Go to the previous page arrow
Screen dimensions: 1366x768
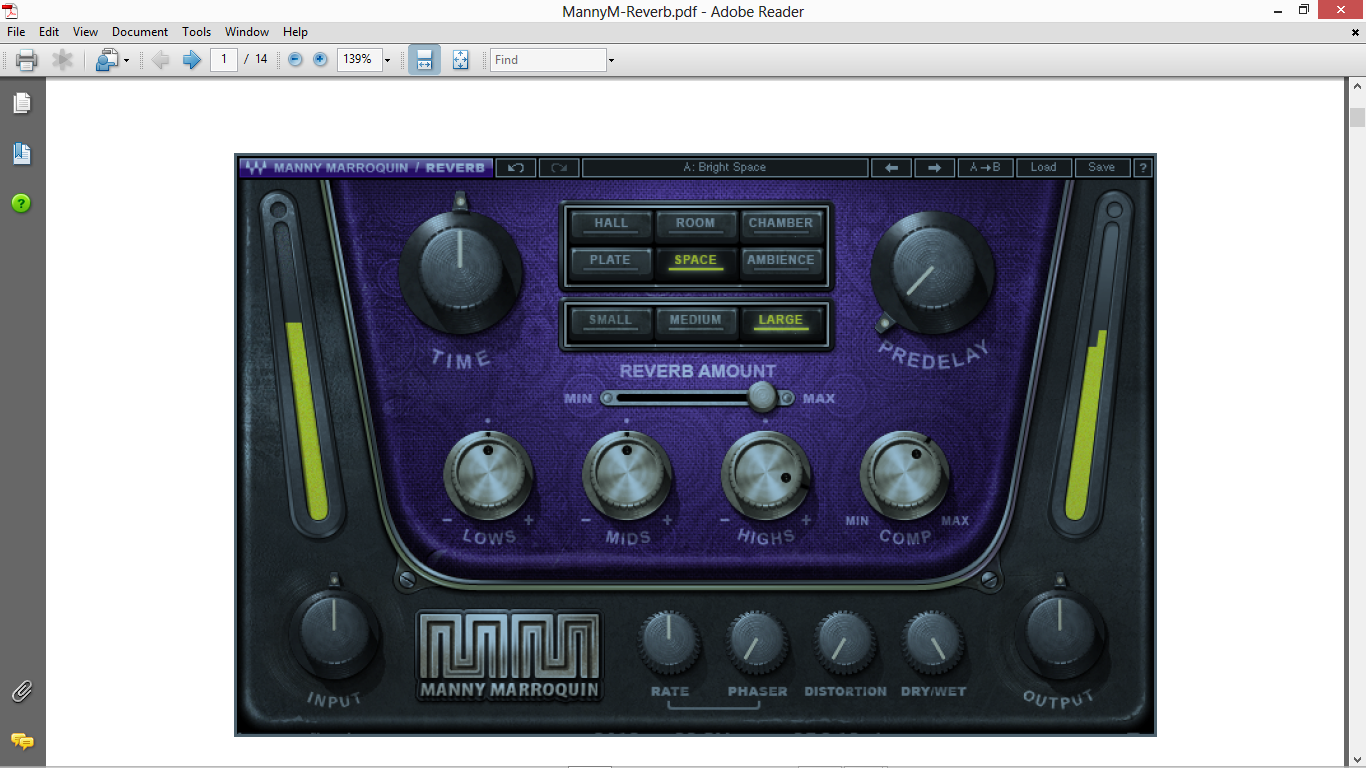[x=160, y=60]
